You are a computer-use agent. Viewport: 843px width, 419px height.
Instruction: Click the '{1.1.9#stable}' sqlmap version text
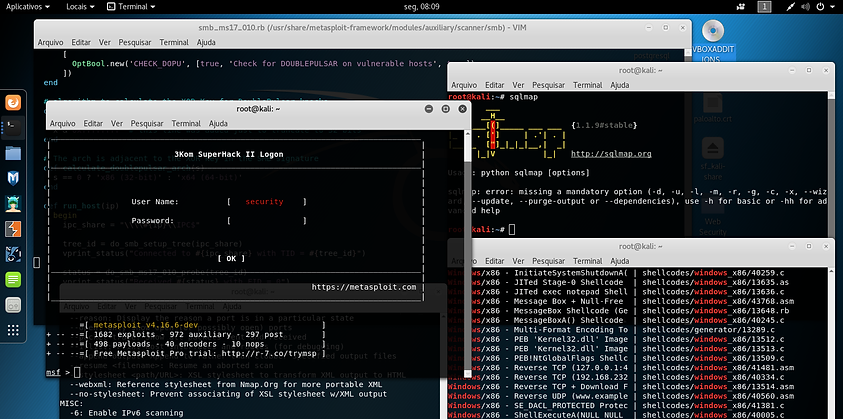pos(604,125)
